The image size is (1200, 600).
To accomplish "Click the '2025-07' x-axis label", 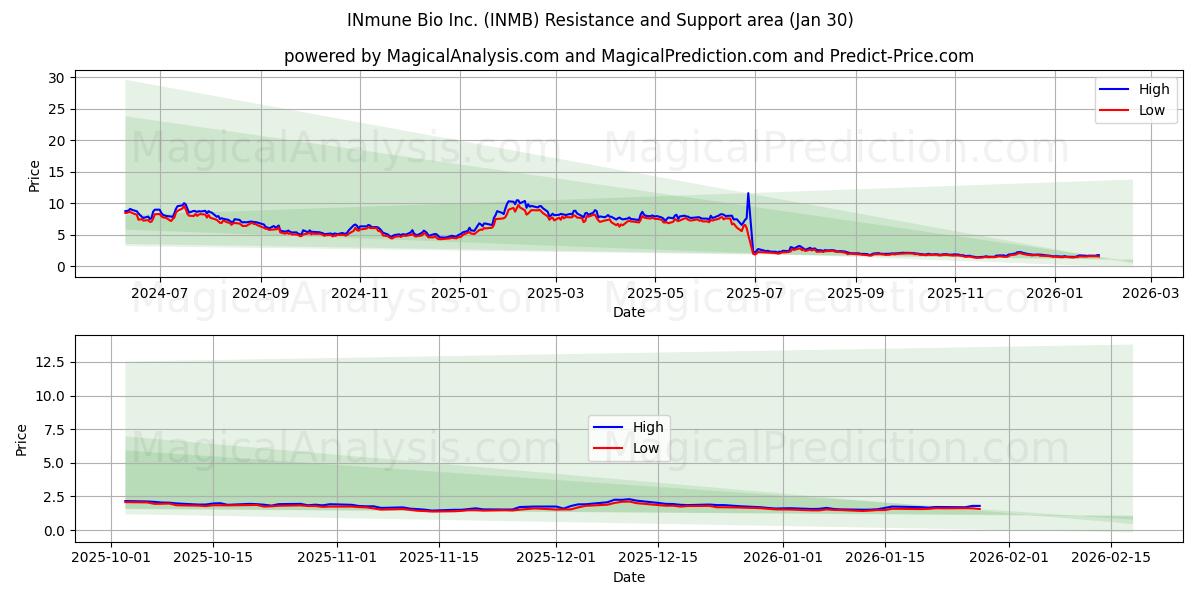I will 755,293.
